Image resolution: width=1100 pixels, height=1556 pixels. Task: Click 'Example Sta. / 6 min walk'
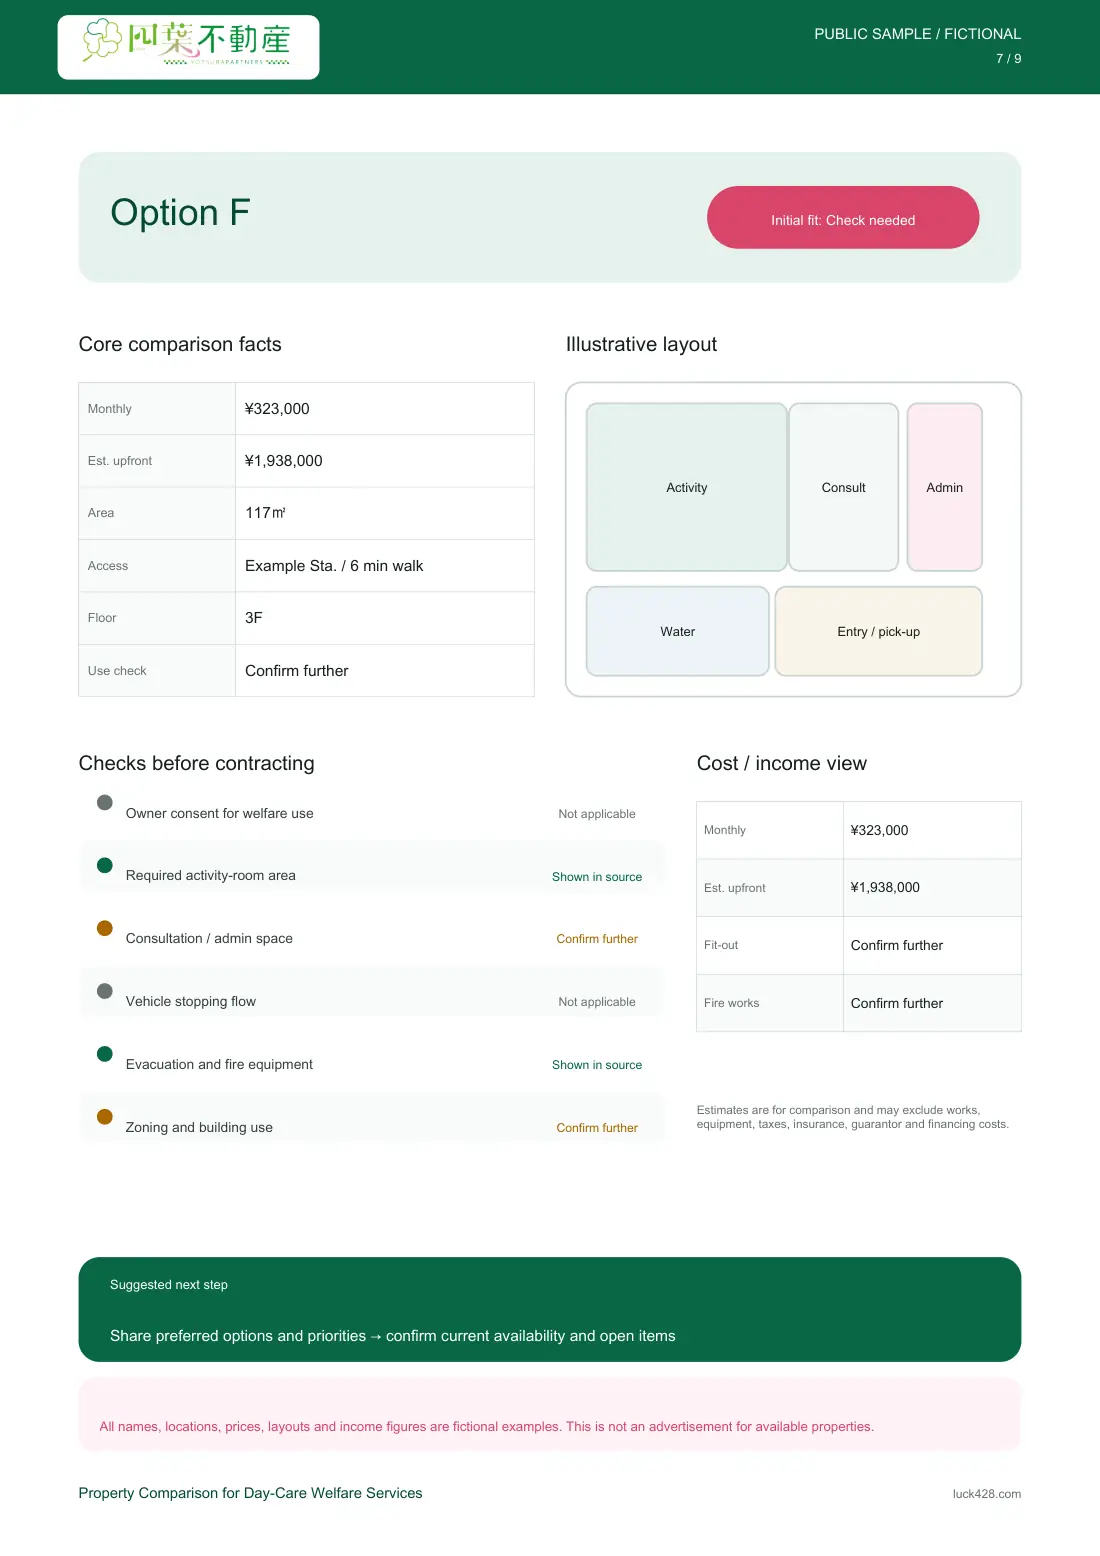click(334, 566)
